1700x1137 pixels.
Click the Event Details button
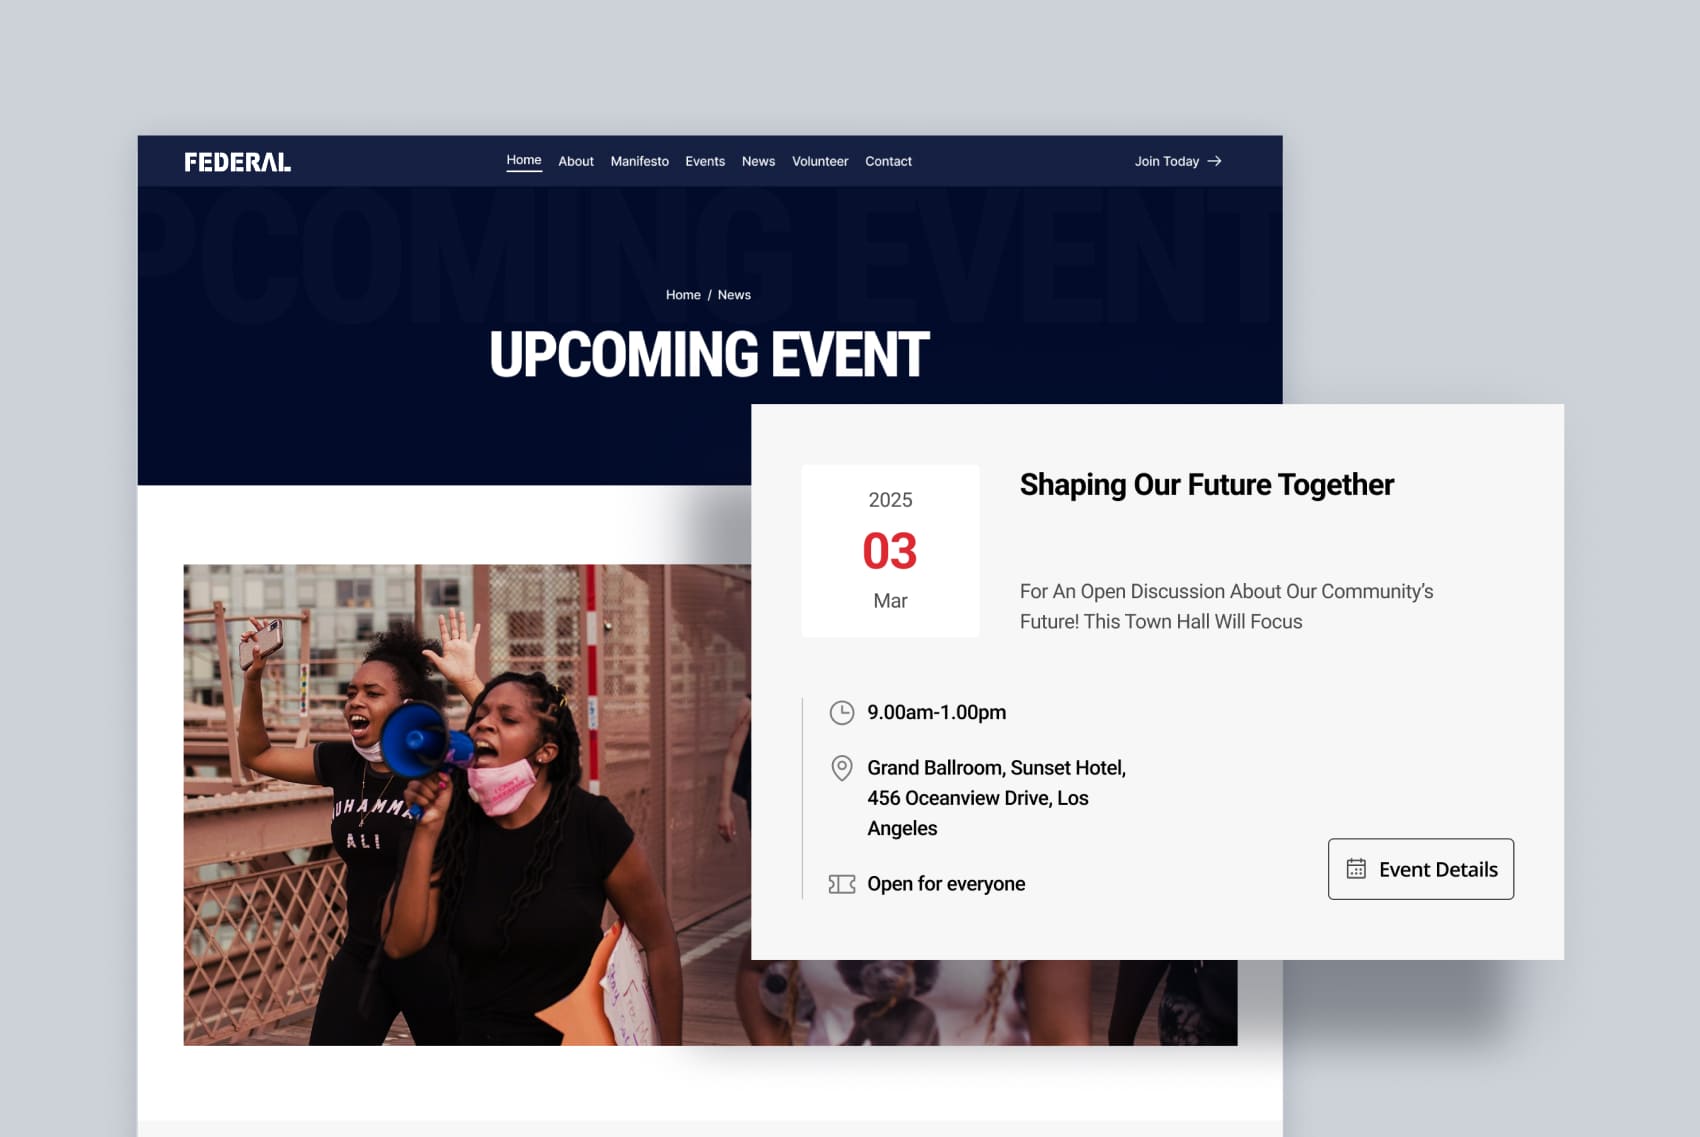(x=1421, y=869)
